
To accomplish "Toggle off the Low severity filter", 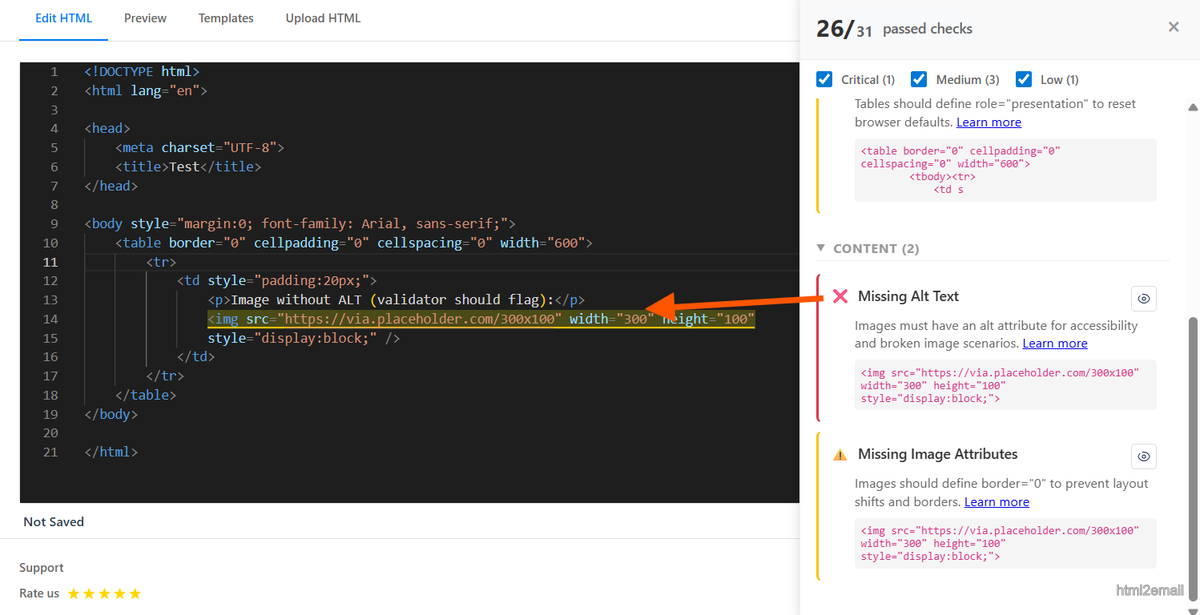I will click(x=1024, y=79).
